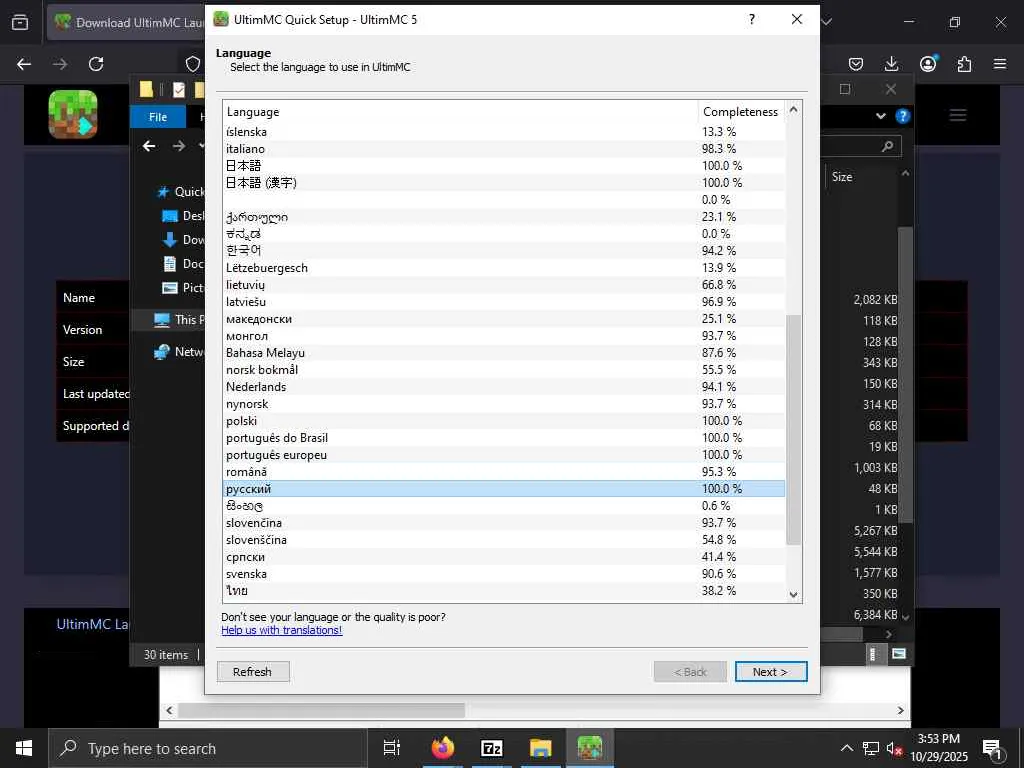
Task: Expand the Explorer ribbon chevron
Action: 880,116
